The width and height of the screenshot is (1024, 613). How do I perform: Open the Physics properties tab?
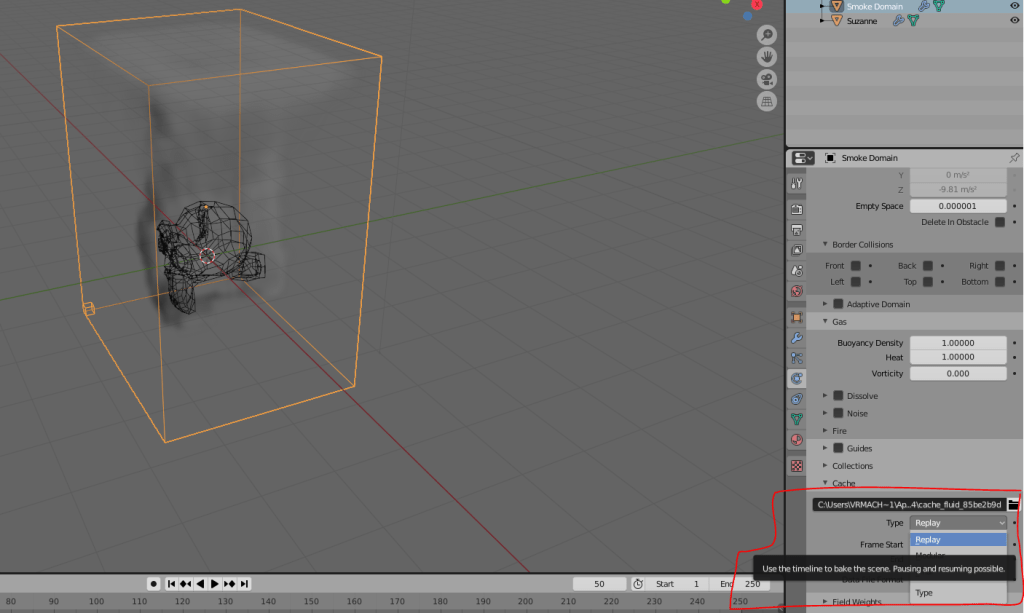[797, 378]
